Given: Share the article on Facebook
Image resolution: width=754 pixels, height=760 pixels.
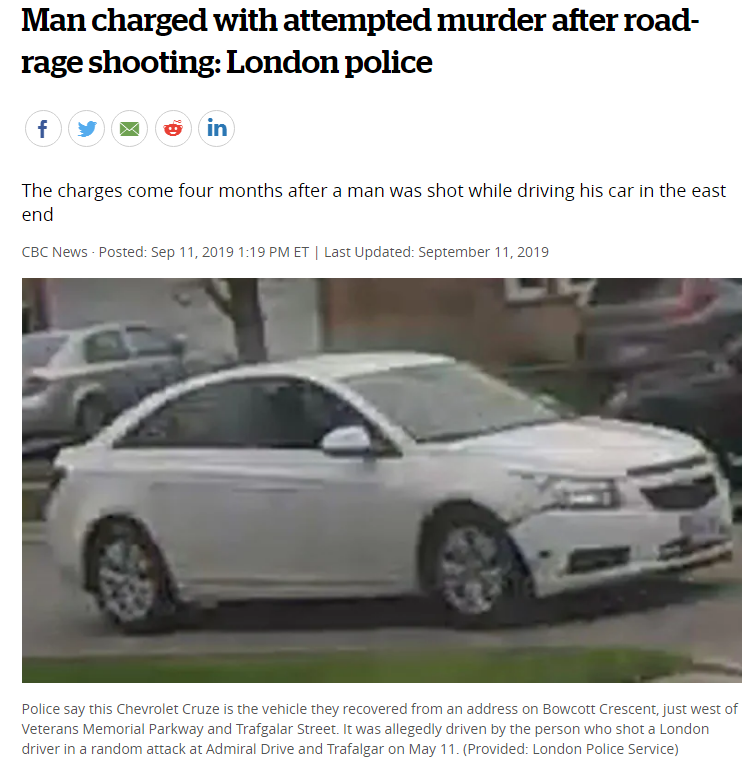Looking at the screenshot, I should coord(43,129).
